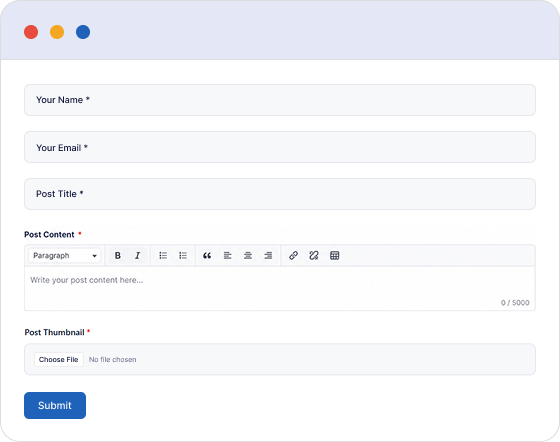The width and height of the screenshot is (560, 442).
Task: Focus the Your Name input field
Action: (280, 100)
